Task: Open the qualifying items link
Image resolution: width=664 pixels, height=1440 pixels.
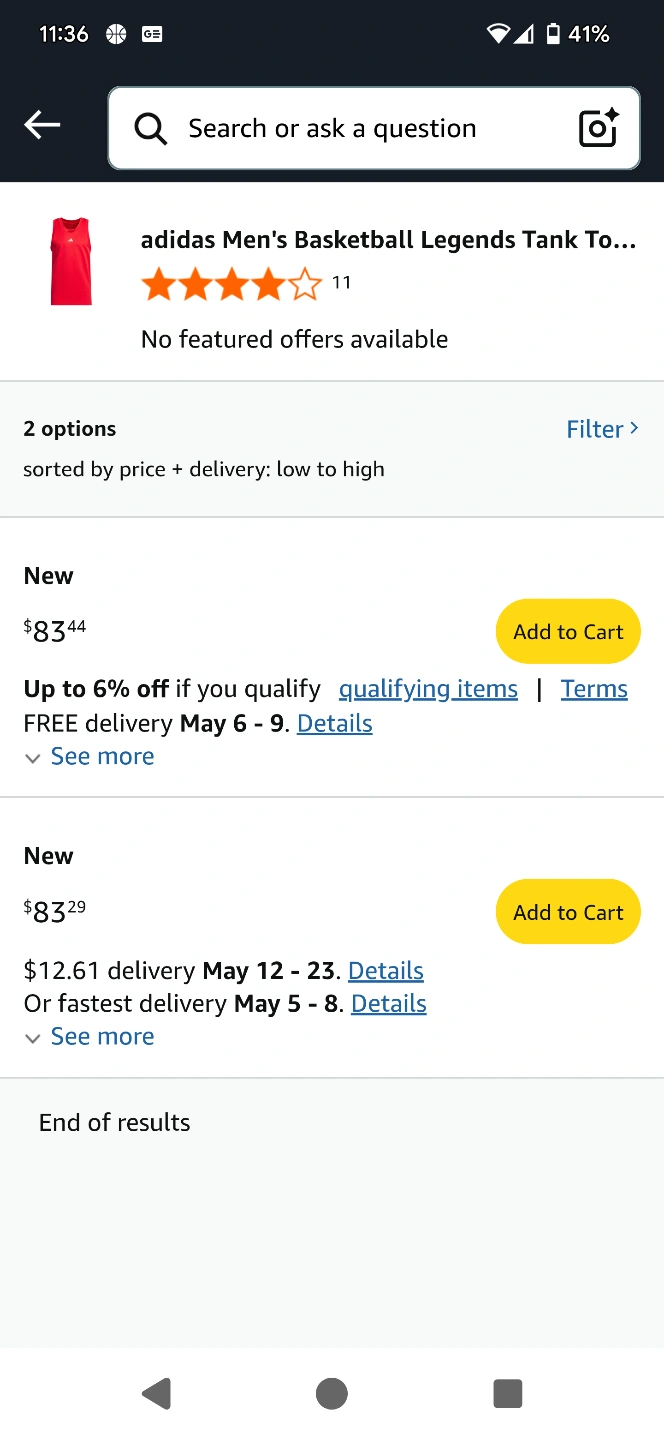Action: click(428, 689)
